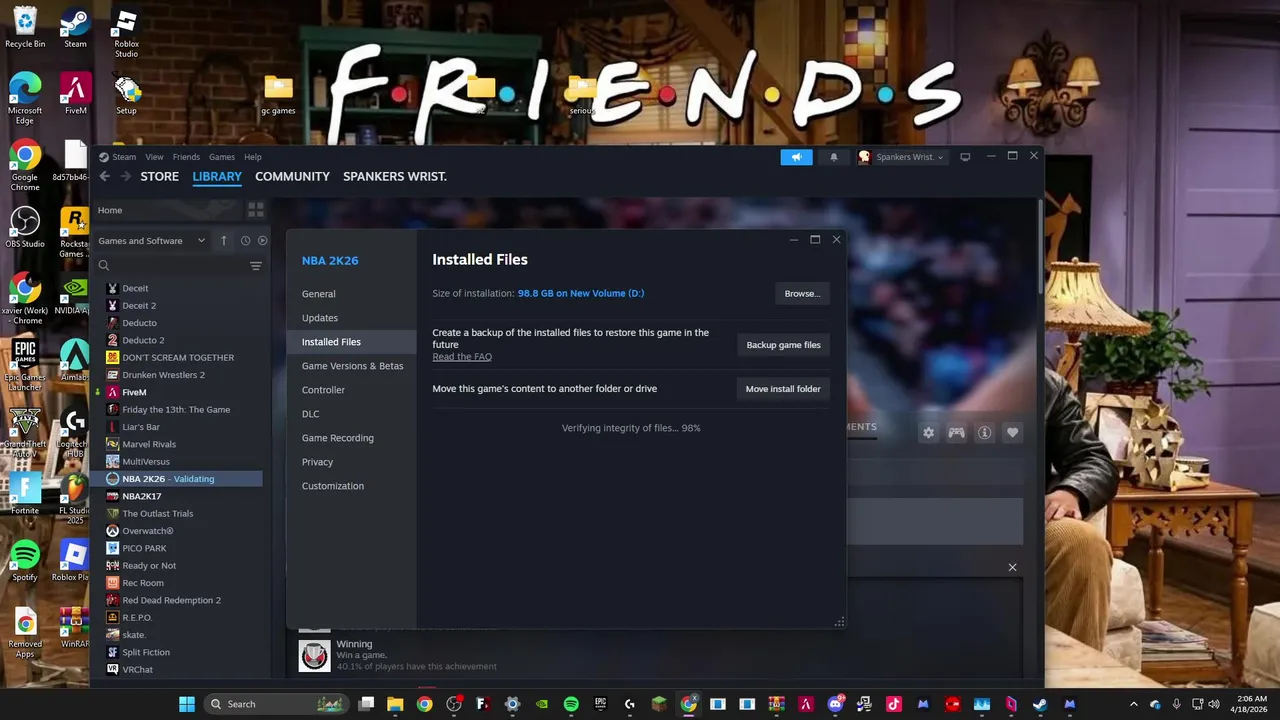This screenshot has height=720, width=1280.
Task: Open the Help menu
Action: (x=253, y=157)
